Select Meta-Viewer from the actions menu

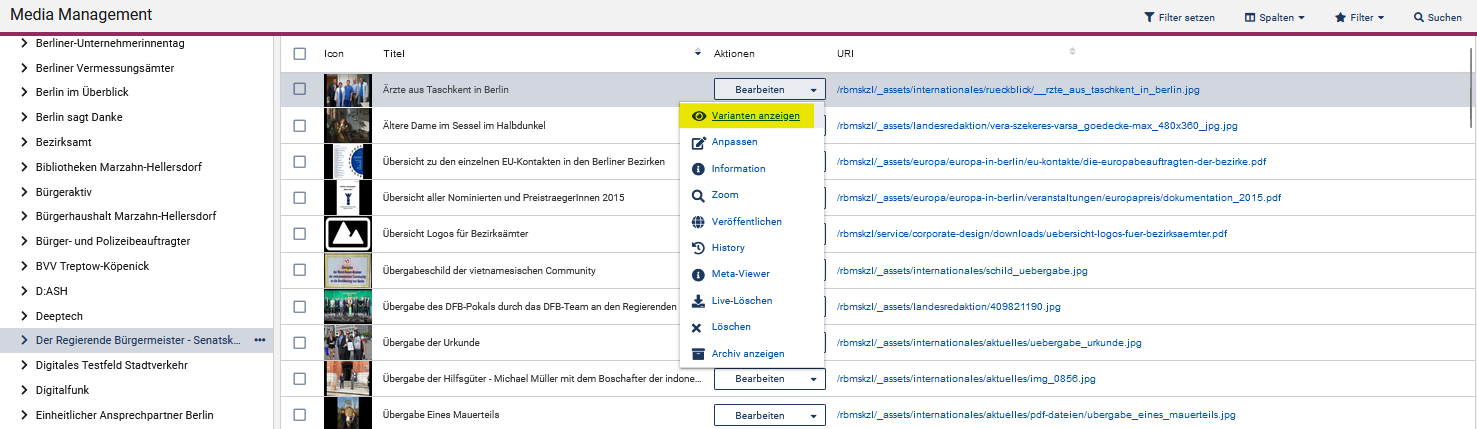(740, 274)
